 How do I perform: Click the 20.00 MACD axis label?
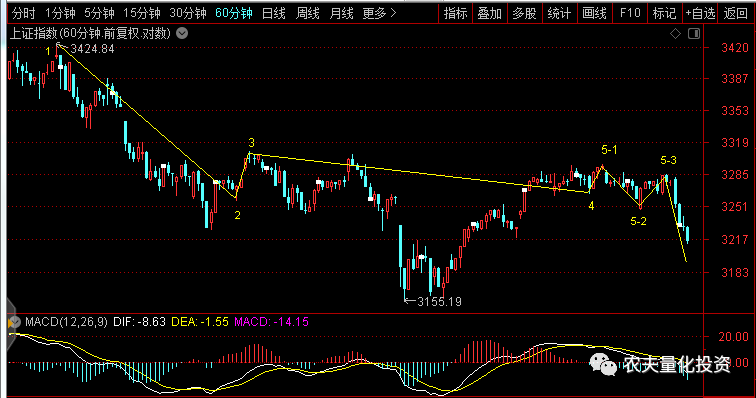(733, 337)
